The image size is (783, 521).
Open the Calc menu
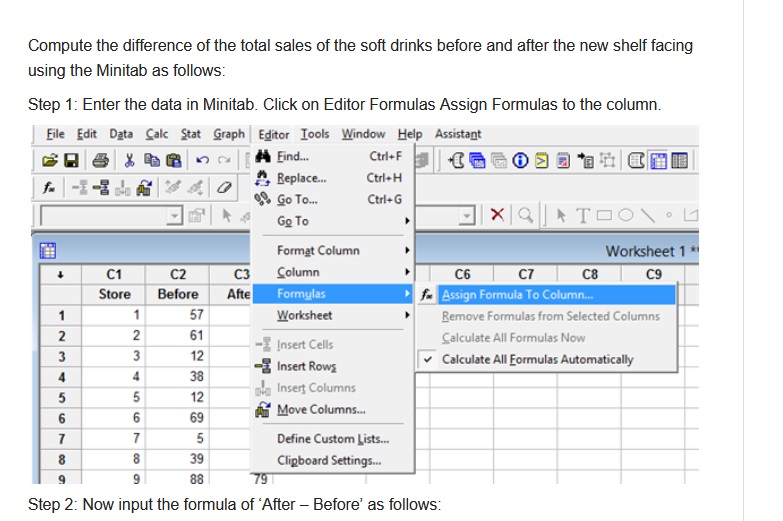157,134
